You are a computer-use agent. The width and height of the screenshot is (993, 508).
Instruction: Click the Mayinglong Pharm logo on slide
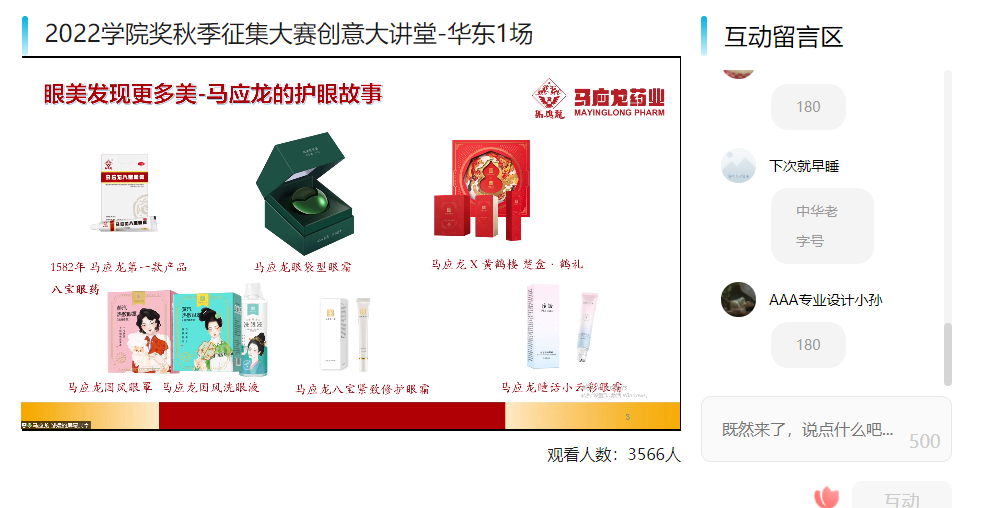598,98
